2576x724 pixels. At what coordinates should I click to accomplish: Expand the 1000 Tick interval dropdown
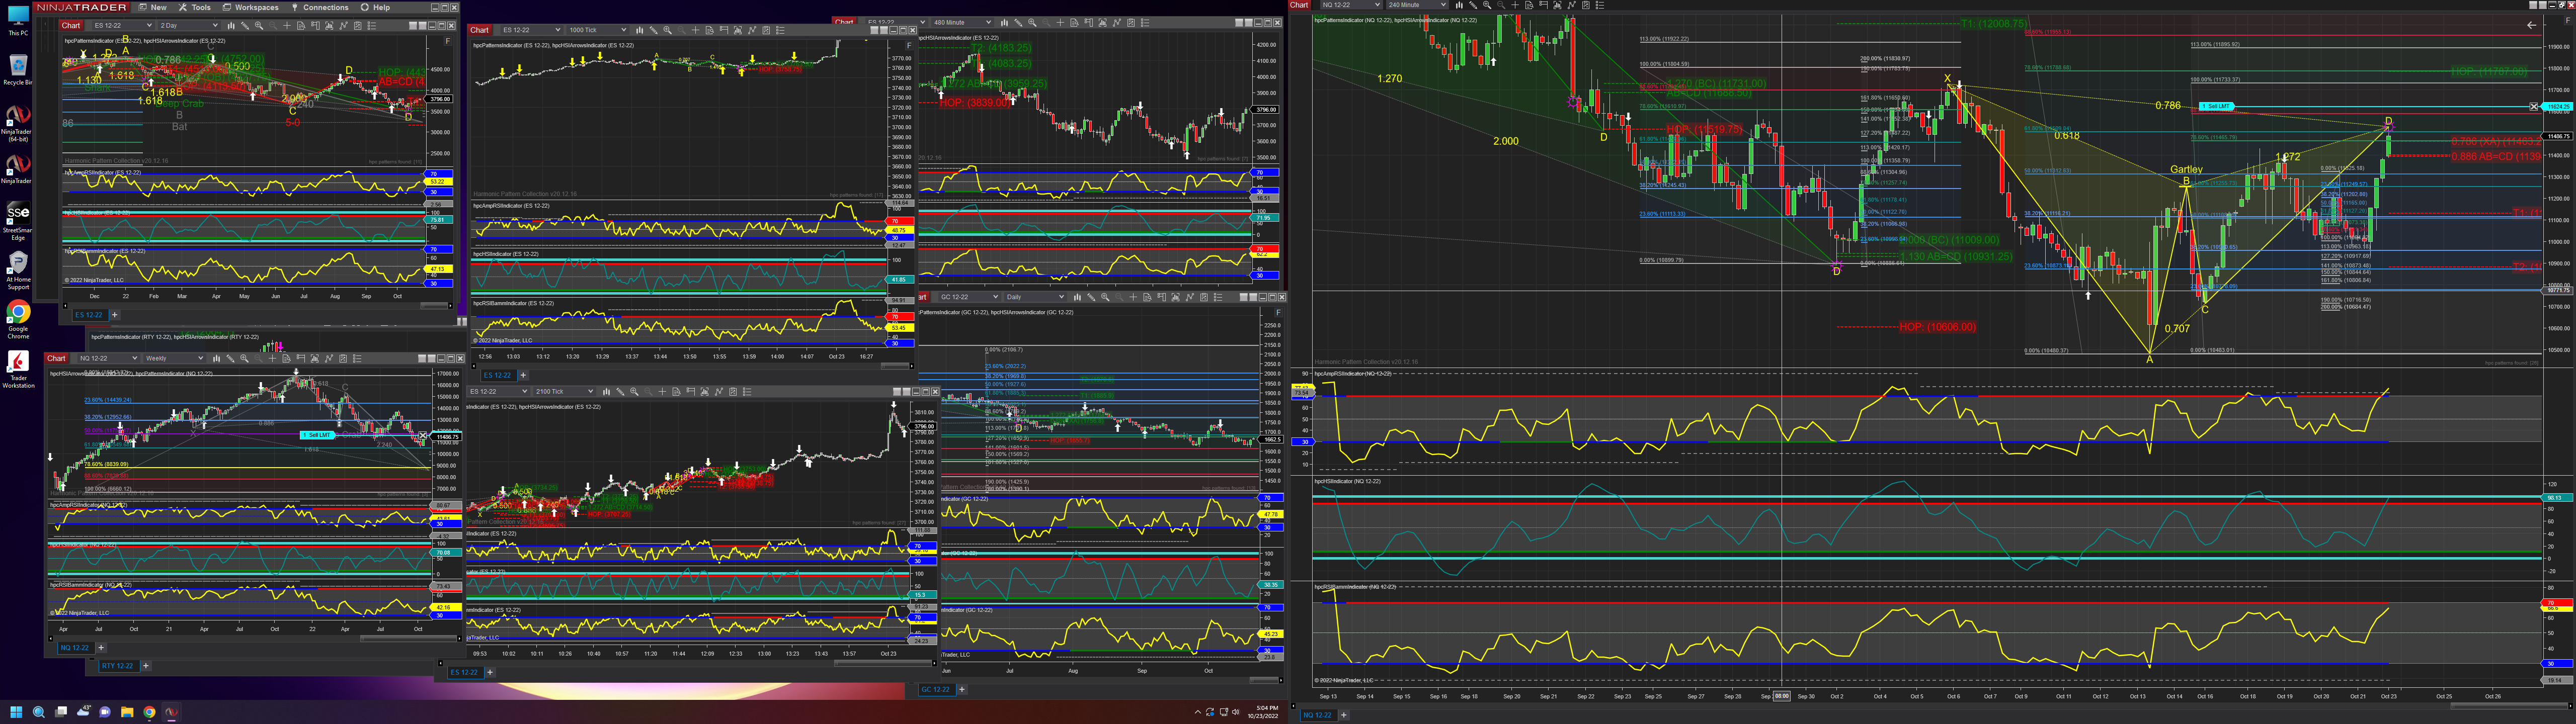click(x=624, y=30)
